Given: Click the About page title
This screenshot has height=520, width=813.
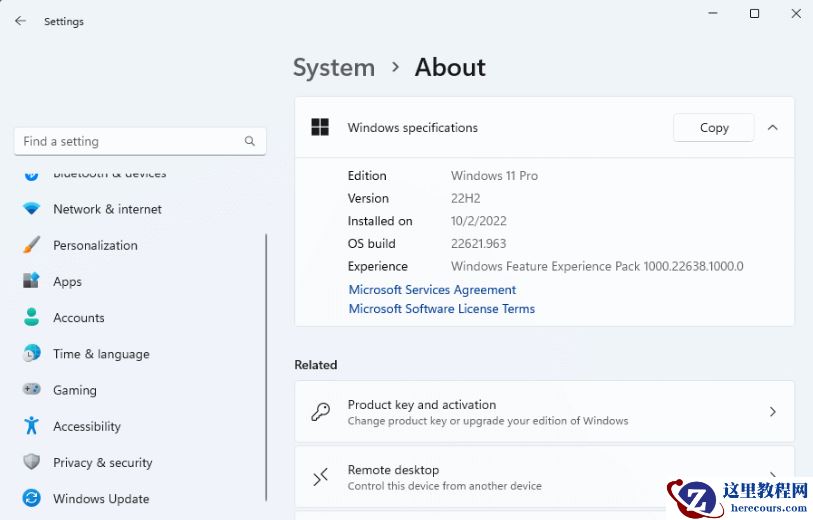Looking at the screenshot, I should [450, 67].
